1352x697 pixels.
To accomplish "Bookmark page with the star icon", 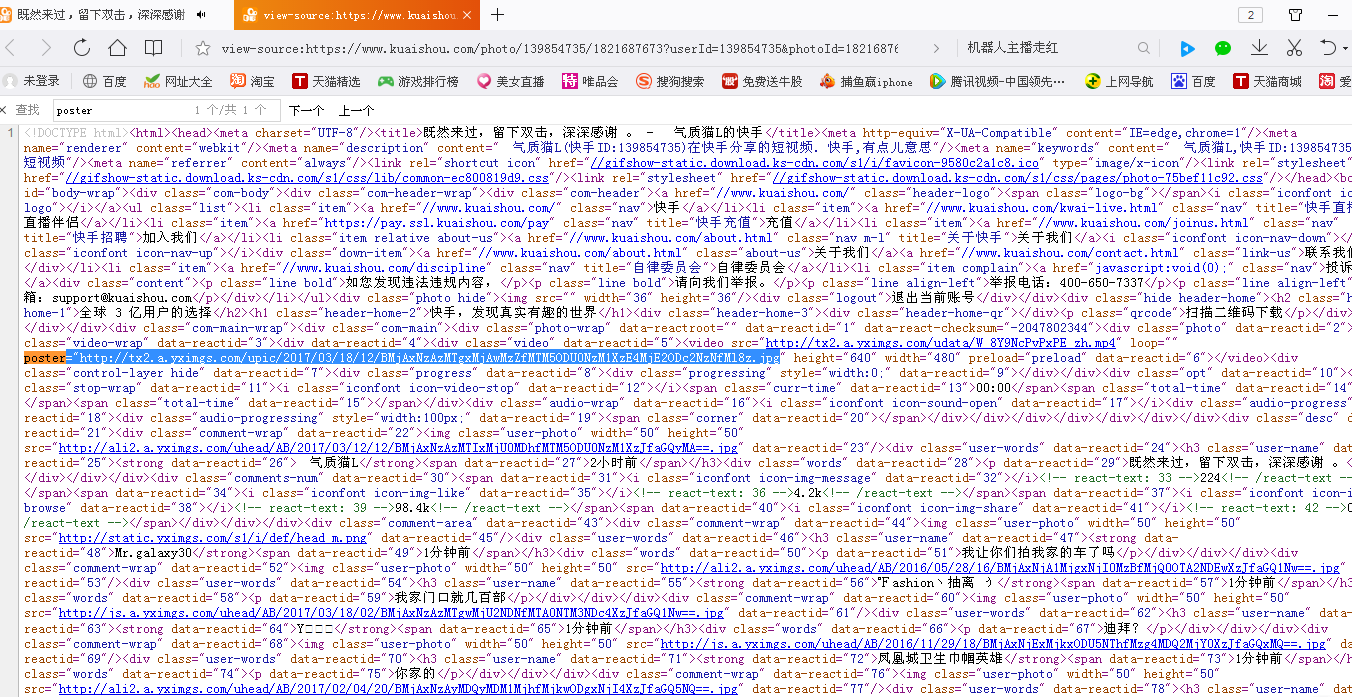I will click(x=203, y=48).
